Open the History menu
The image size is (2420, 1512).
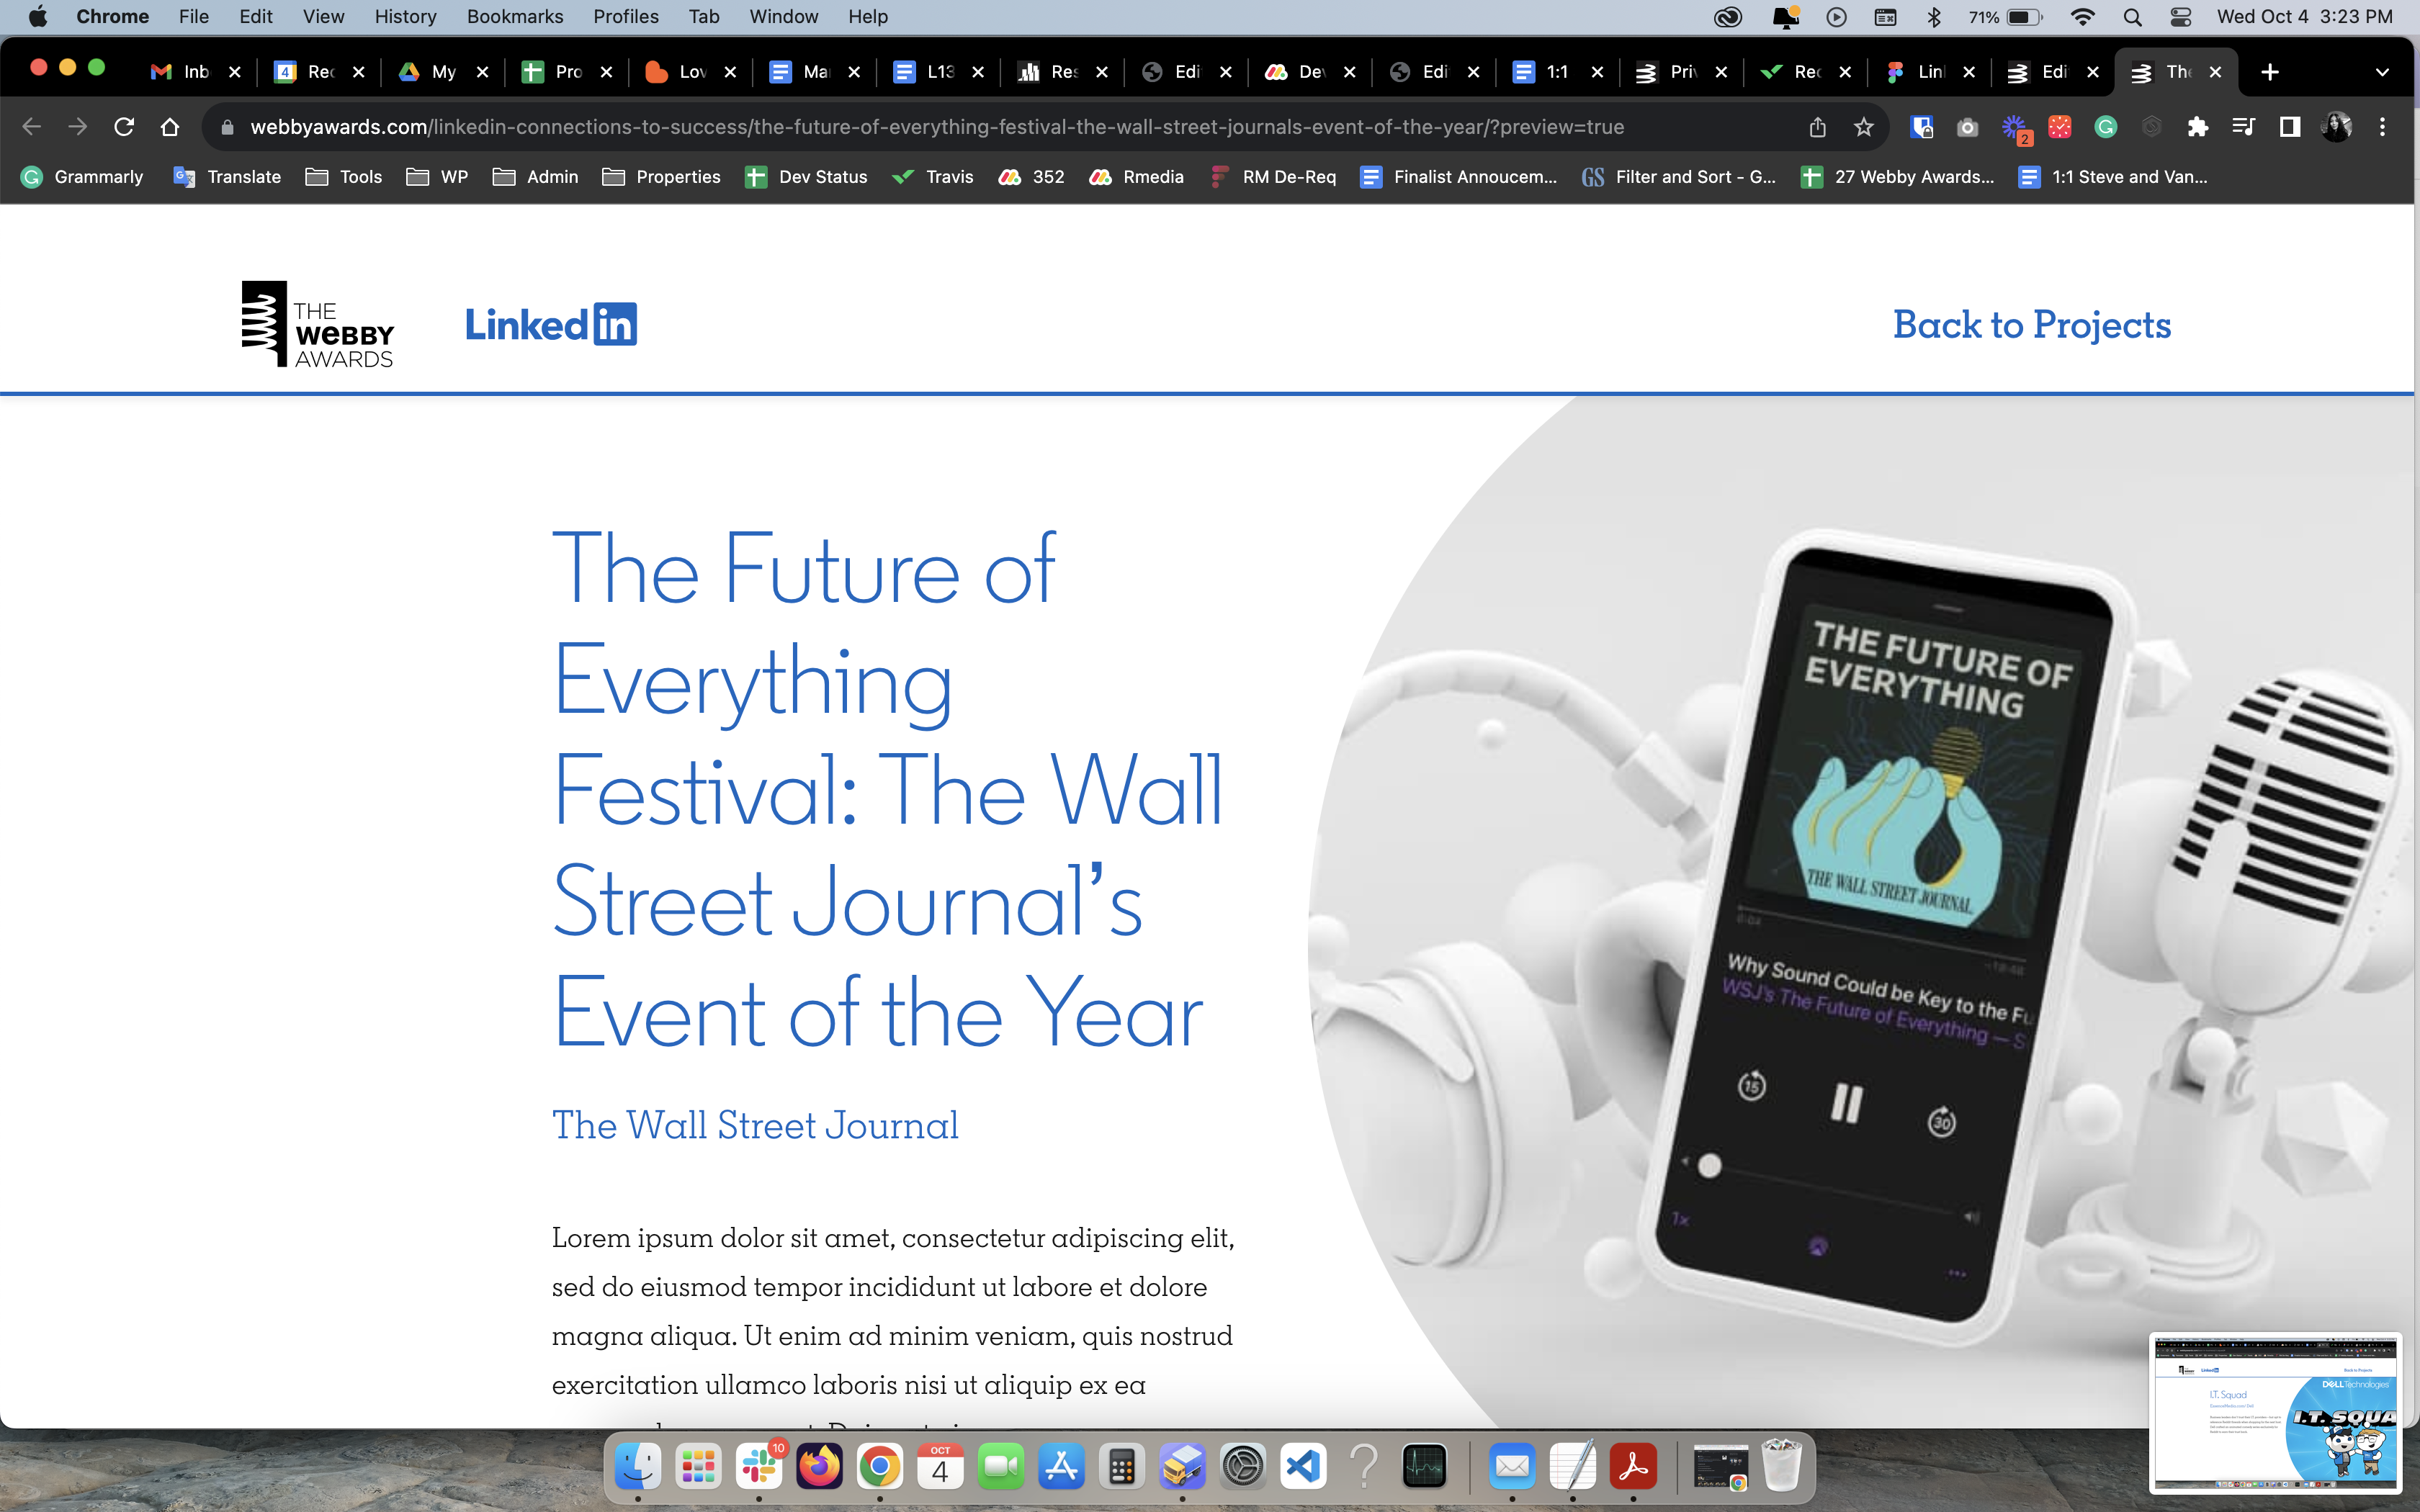click(x=405, y=17)
